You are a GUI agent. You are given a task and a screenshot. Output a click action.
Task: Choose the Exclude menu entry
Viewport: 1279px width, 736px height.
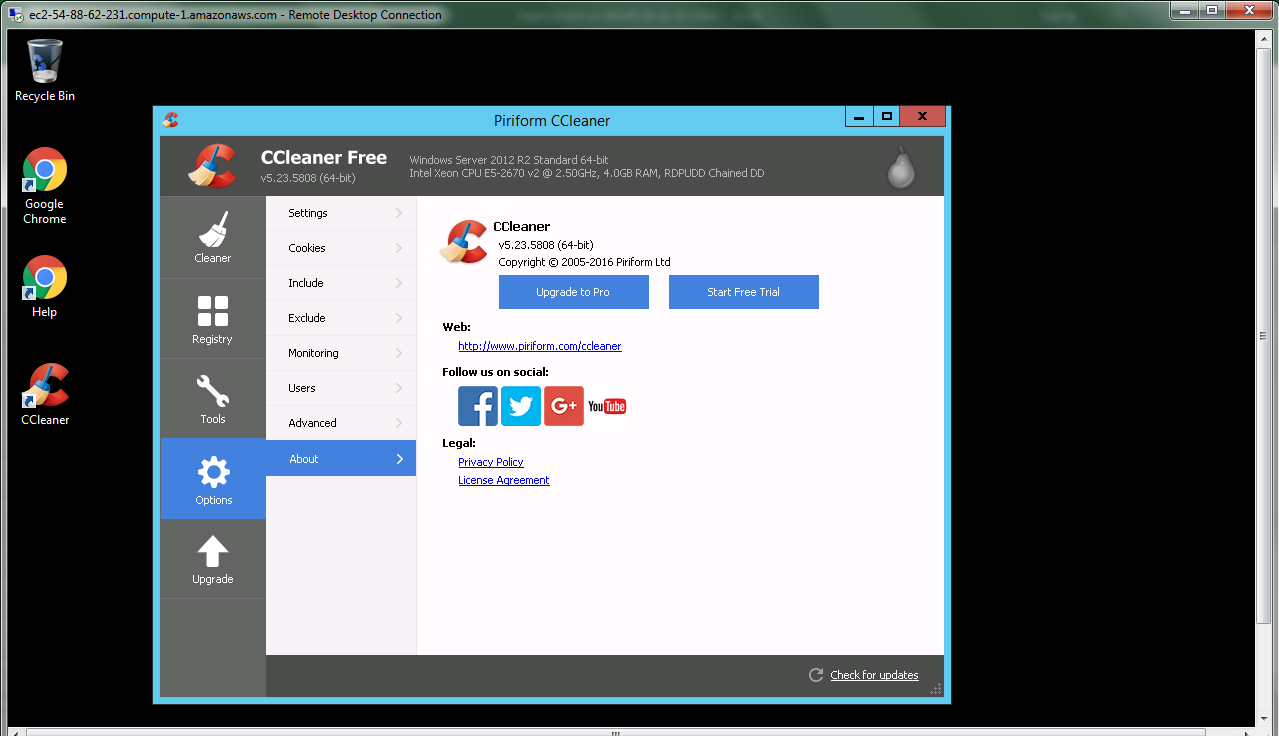coord(341,318)
